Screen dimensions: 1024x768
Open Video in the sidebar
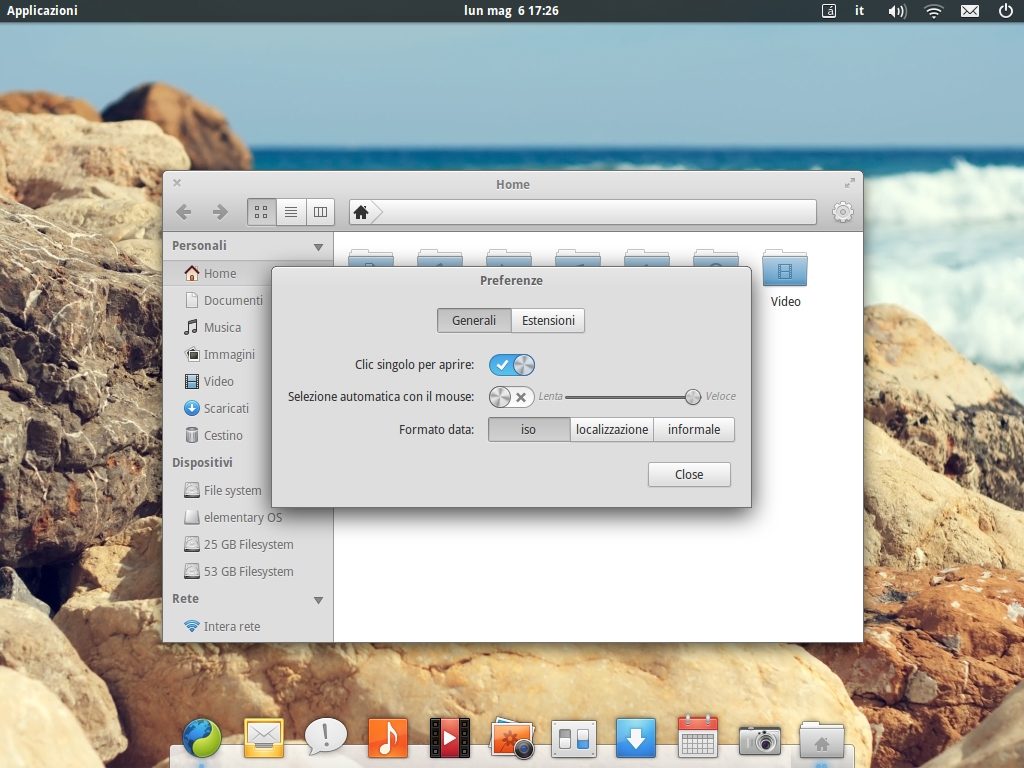(x=210, y=381)
